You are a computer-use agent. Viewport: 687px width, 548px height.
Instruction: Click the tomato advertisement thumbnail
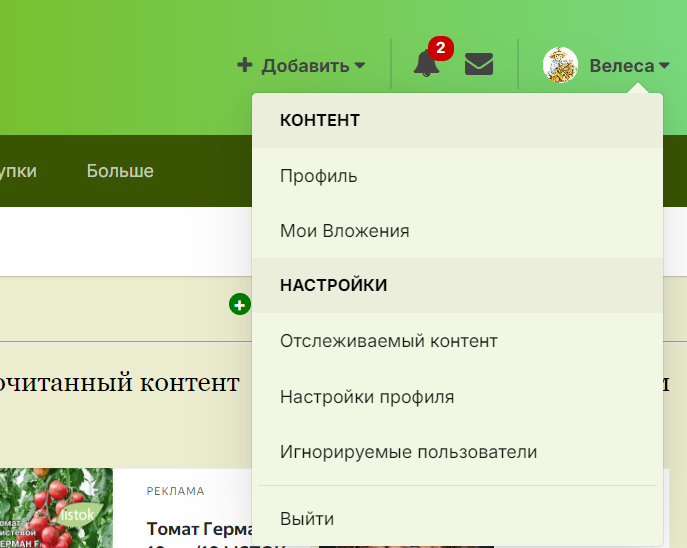56,508
